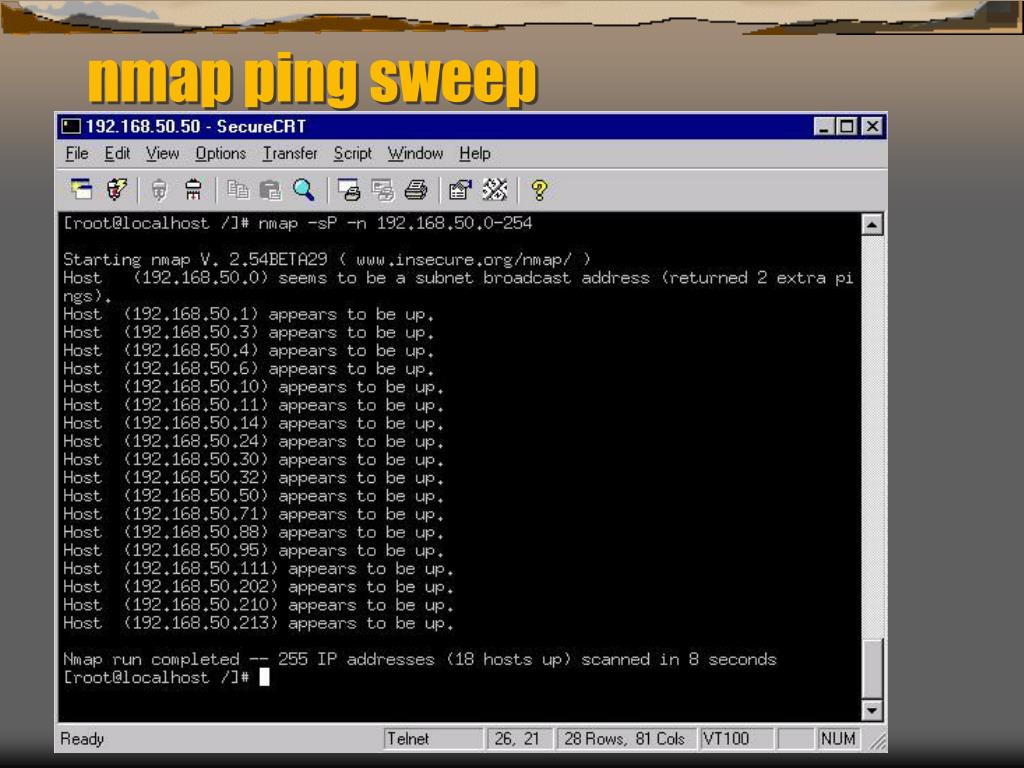Click the Host 192.168.50.1 line
Screen dimensions: 1024x768
(248, 314)
